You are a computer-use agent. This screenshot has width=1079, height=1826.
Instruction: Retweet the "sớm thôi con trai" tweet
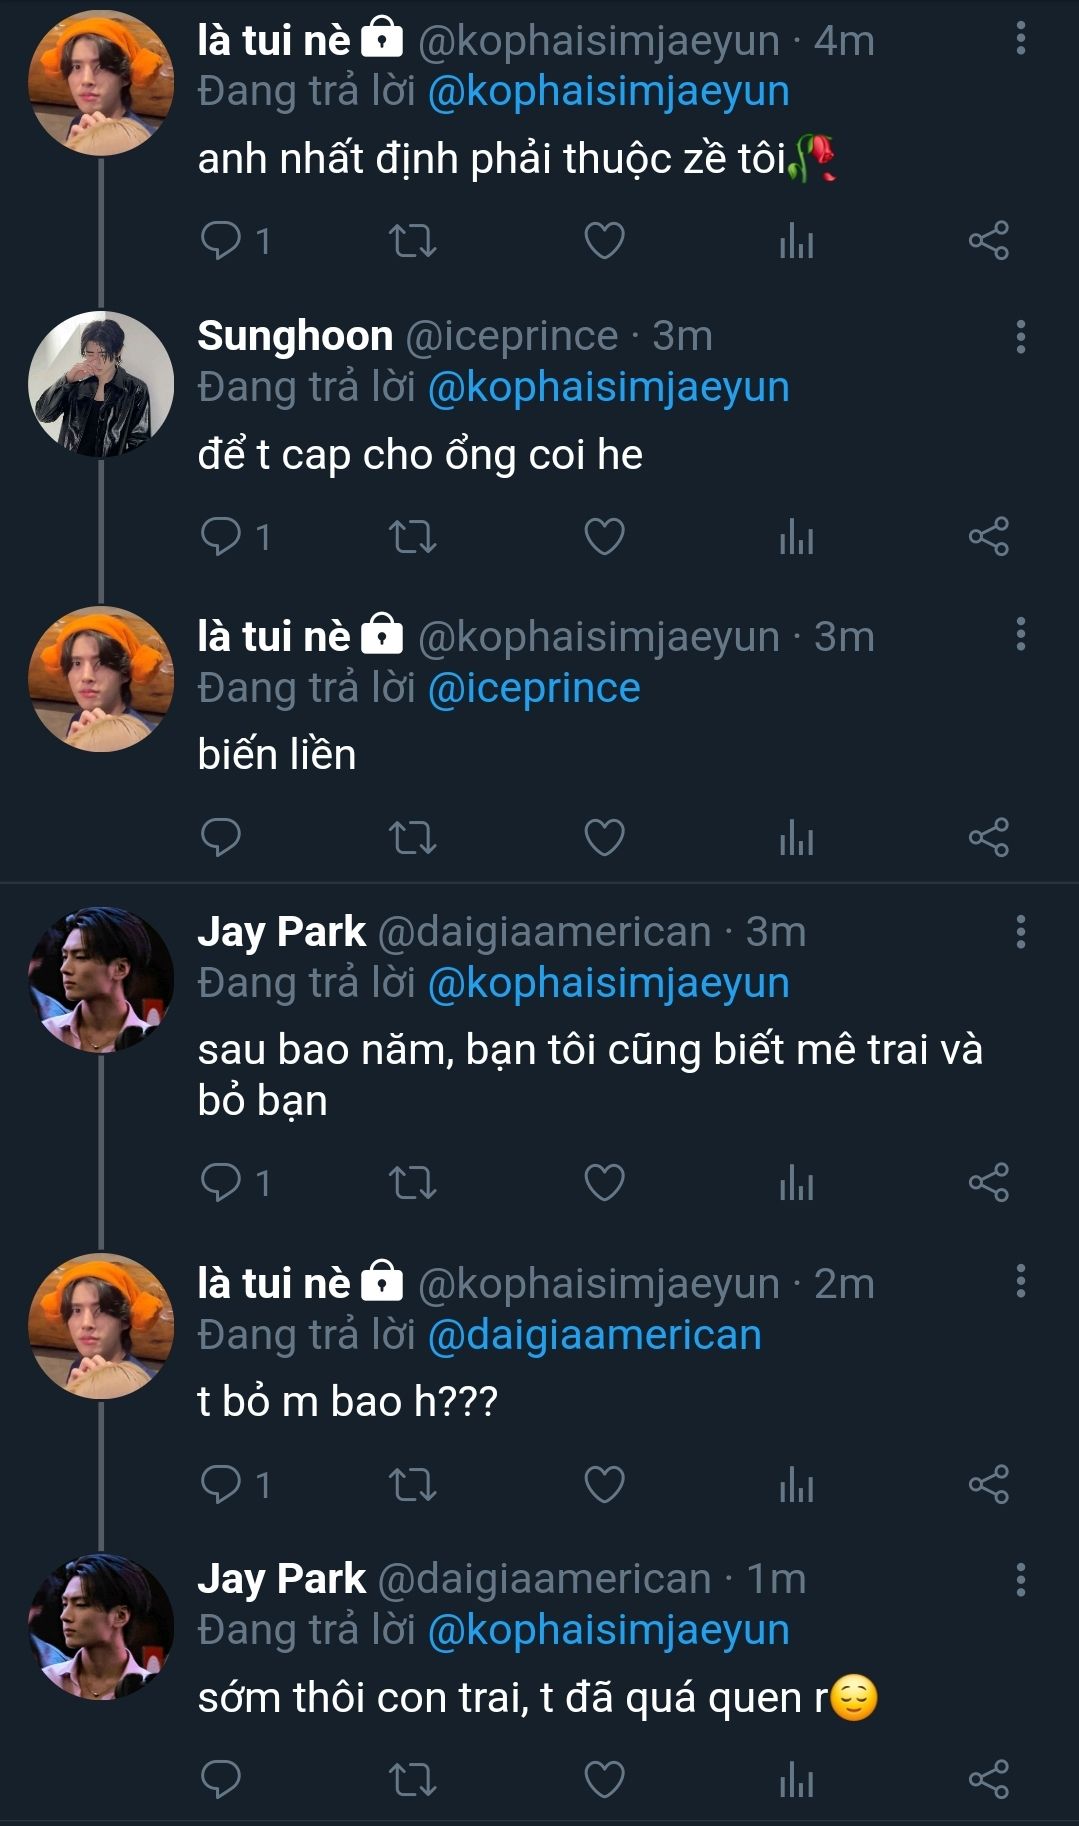pyautogui.click(x=412, y=1780)
